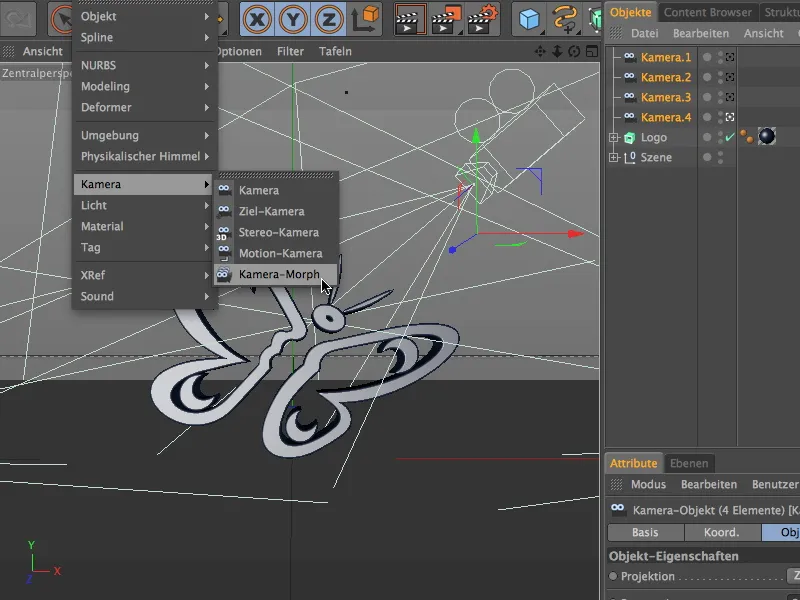Open Benutzer menu in Attribute panel

(x=774, y=484)
